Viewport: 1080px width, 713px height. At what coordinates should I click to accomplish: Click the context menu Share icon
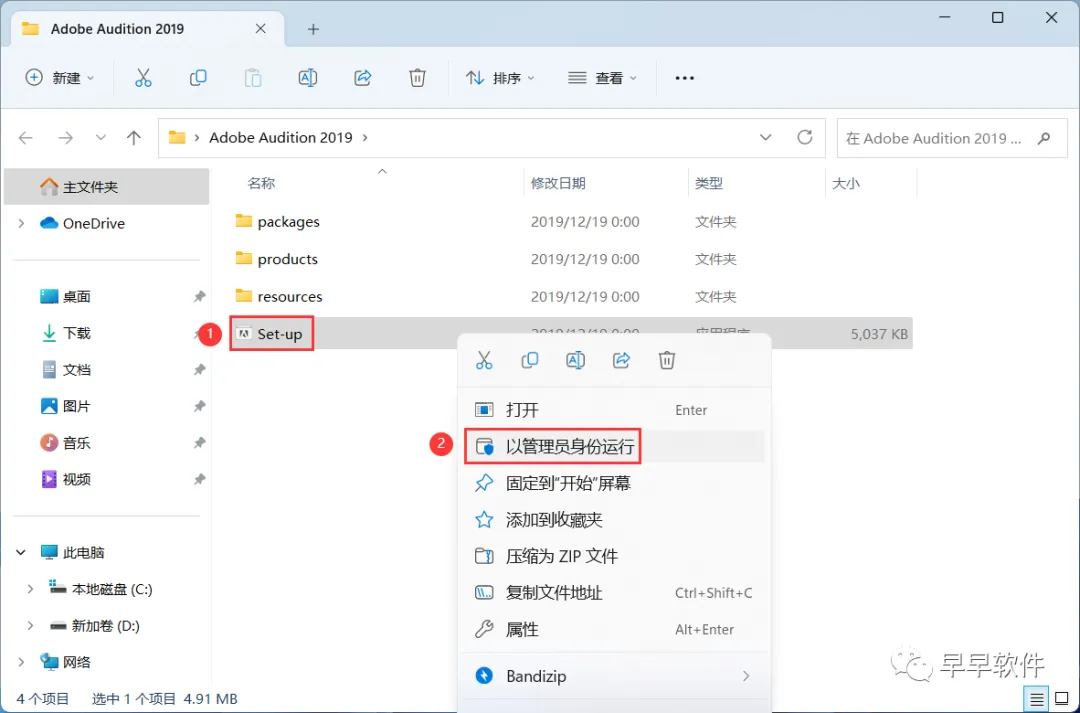tap(621, 360)
